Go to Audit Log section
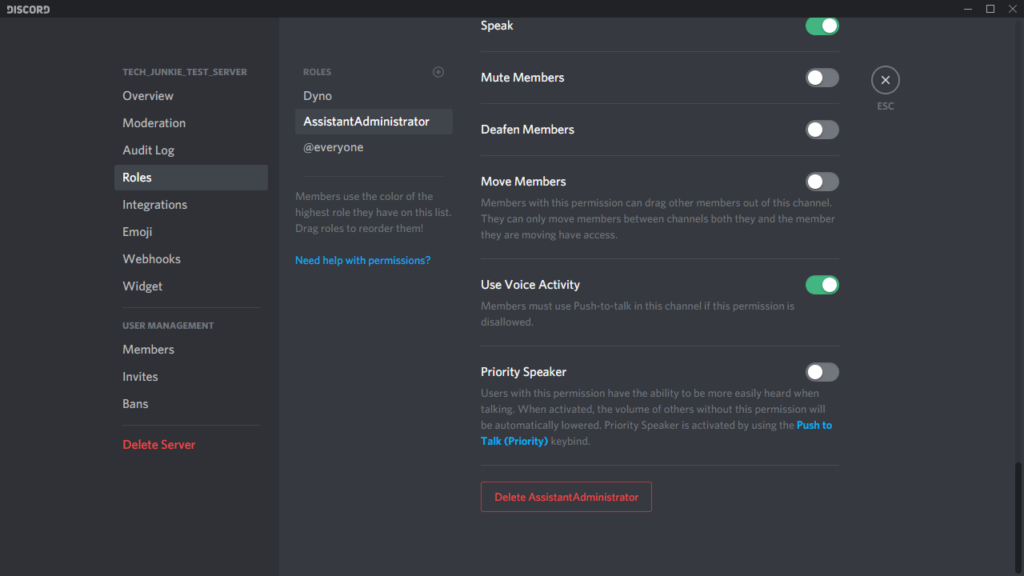The image size is (1024, 576). tap(148, 150)
